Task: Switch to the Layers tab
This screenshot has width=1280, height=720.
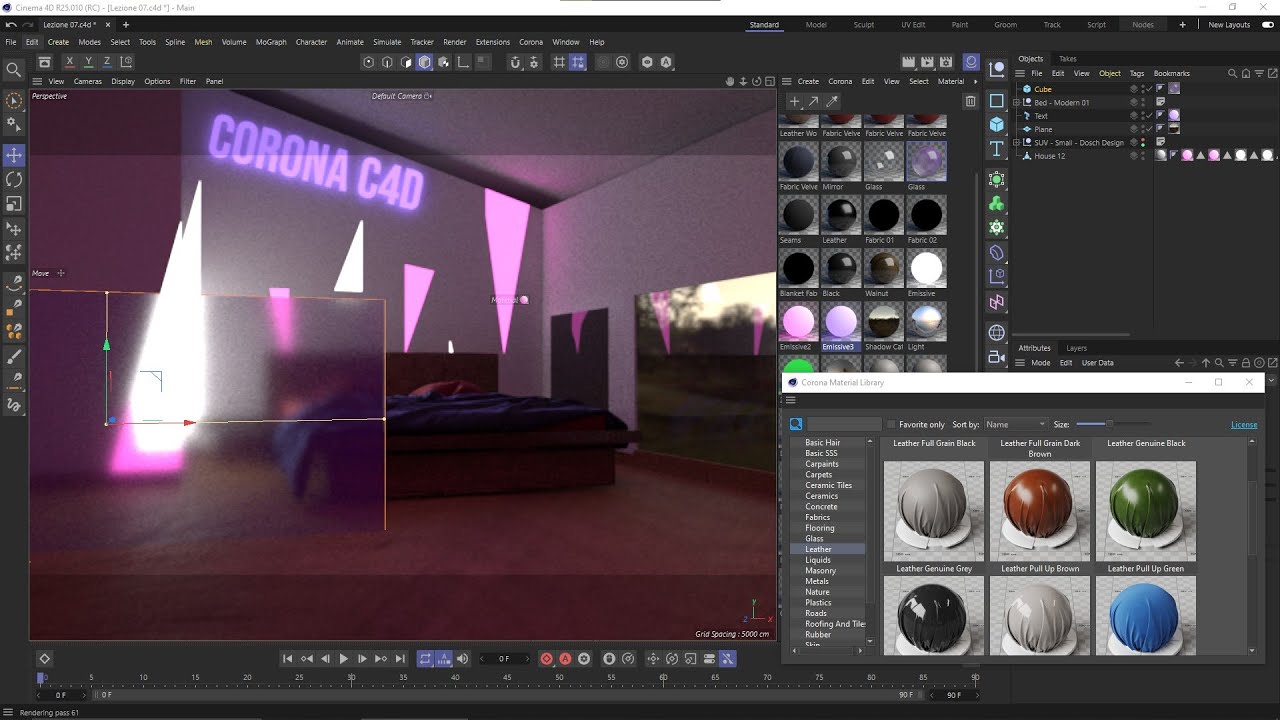Action: pyautogui.click(x=1077, y=348)
